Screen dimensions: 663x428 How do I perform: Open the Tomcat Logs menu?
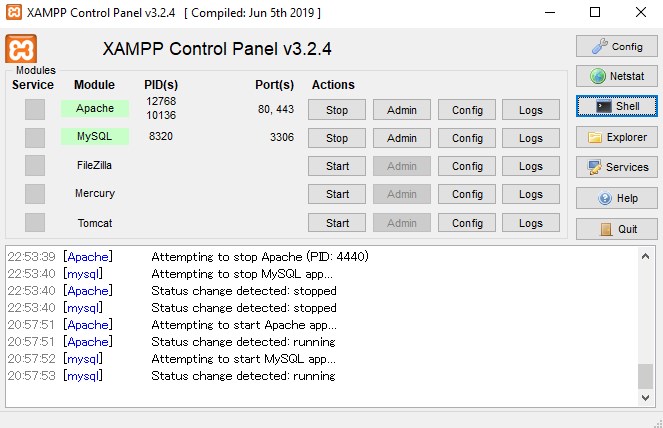[x=531, y=223]
